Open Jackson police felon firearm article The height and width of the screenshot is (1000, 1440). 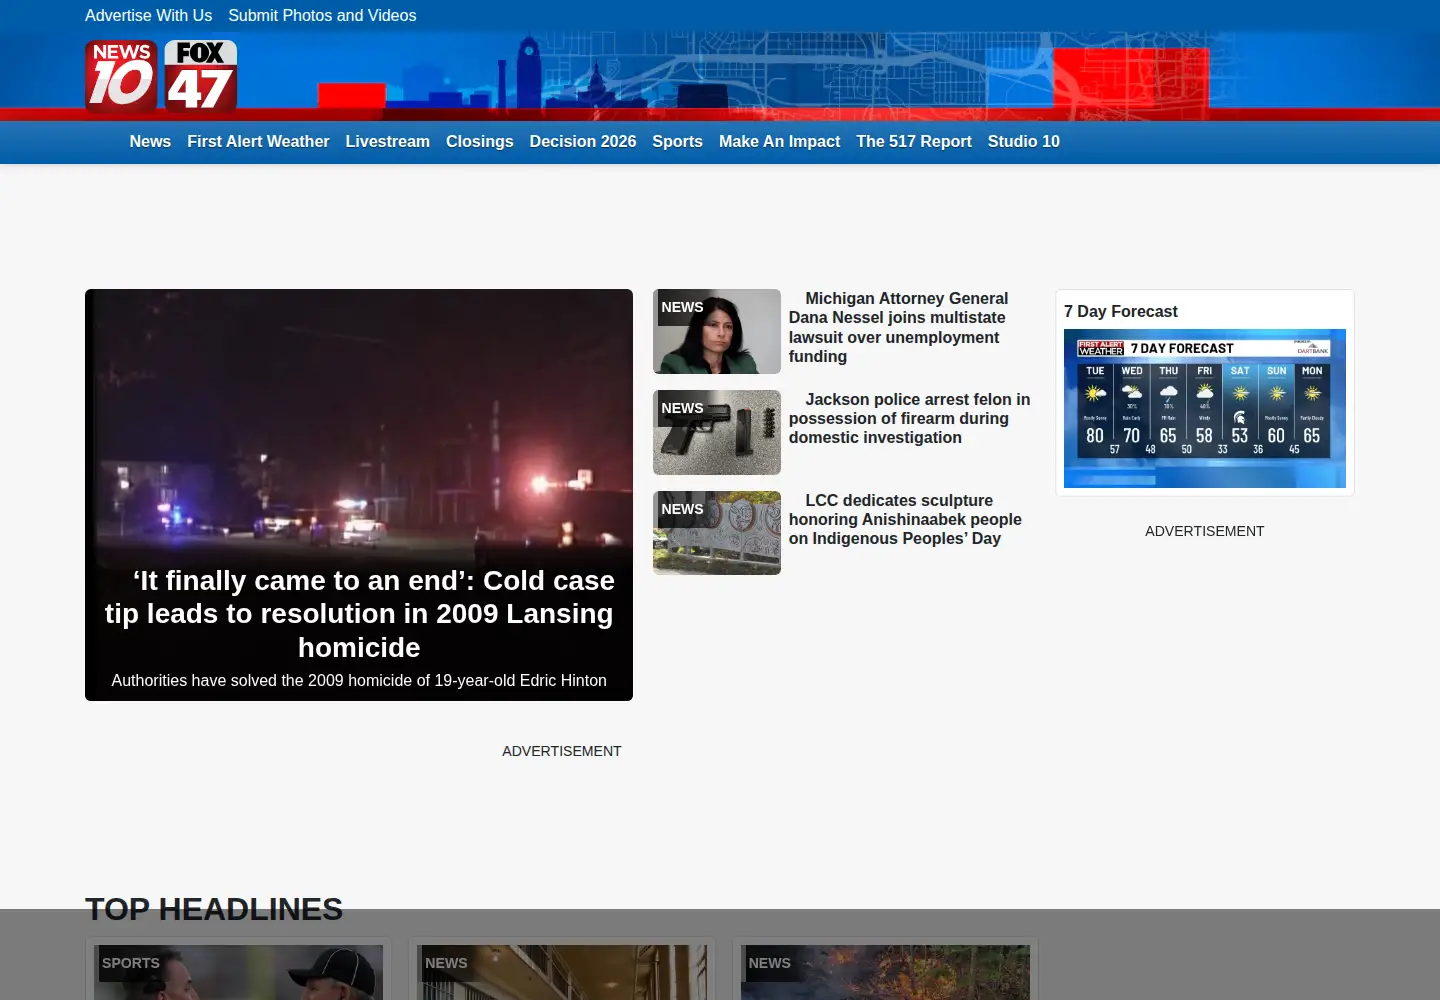909,418
